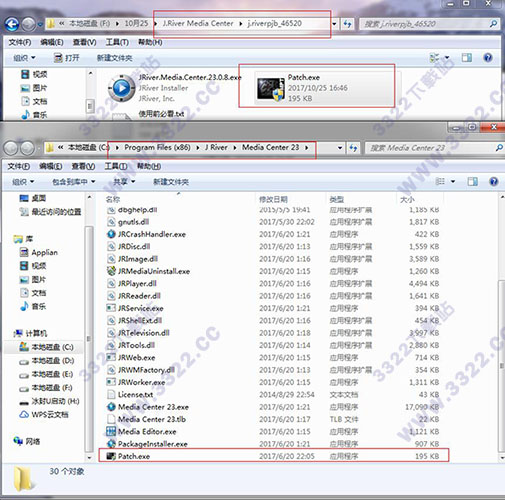The width and height of the screenshot is (505, 500).
Task: Click the J River breadcrumb segment
Action: click(216, 147)
